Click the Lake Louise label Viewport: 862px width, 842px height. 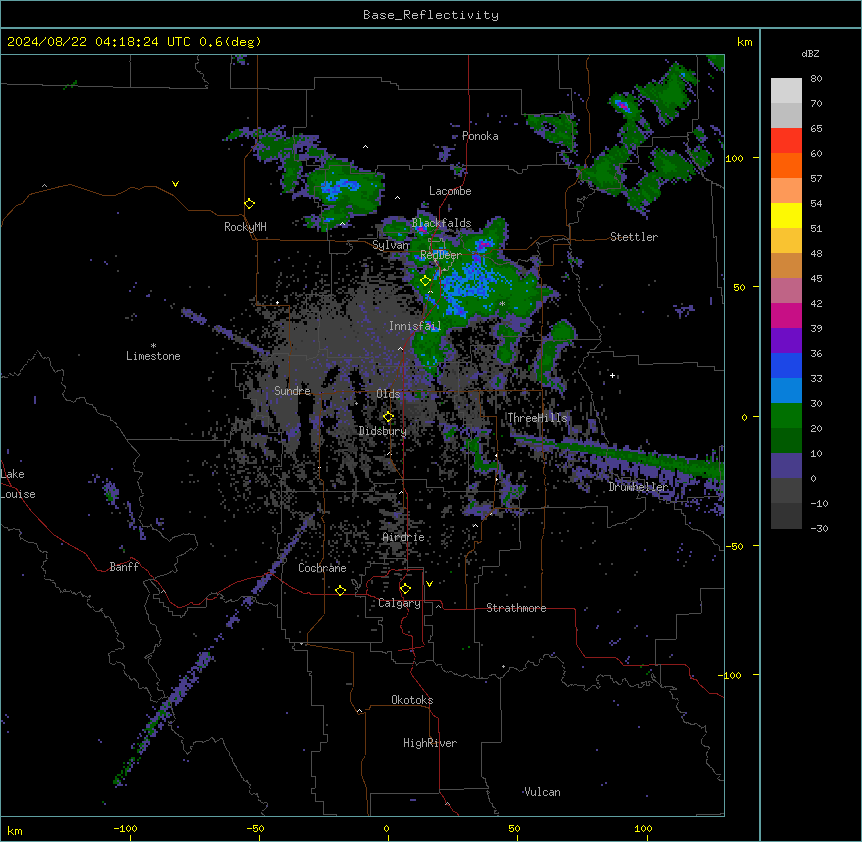(x=18, y=484)
